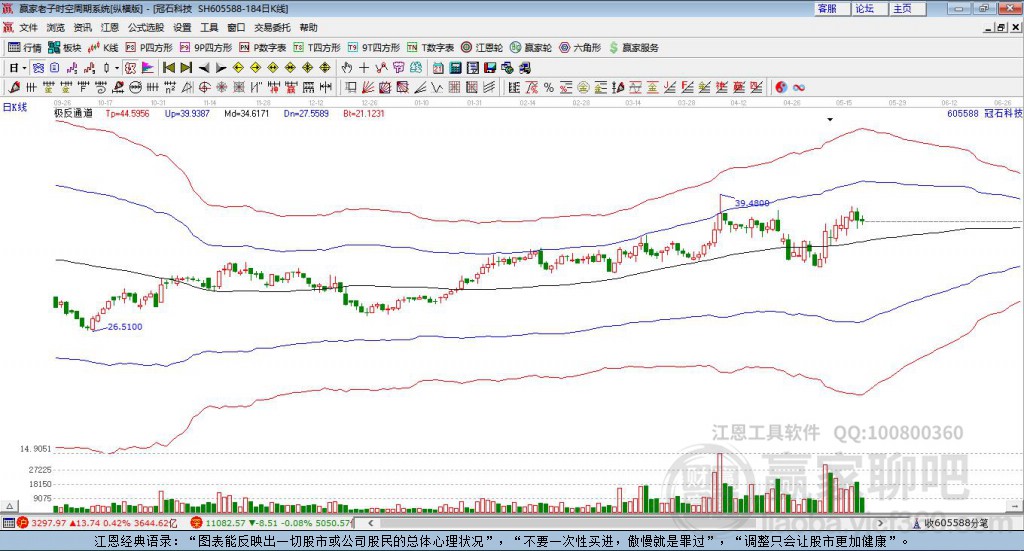Click the black left arrow icon
Viewport: 1024px width, 551px height.
pos(204,68)
